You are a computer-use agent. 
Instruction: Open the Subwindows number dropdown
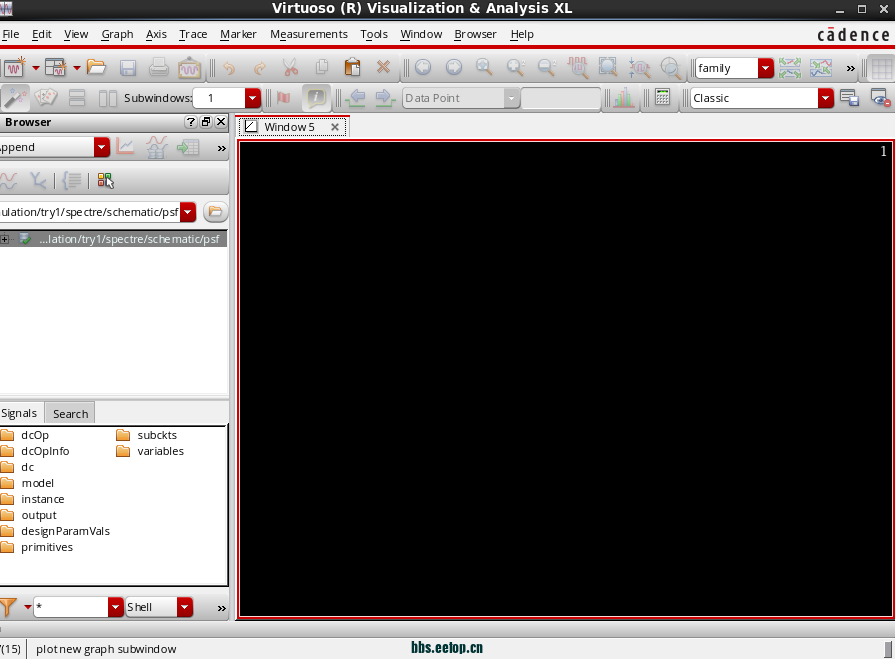(x=253, y=98)
